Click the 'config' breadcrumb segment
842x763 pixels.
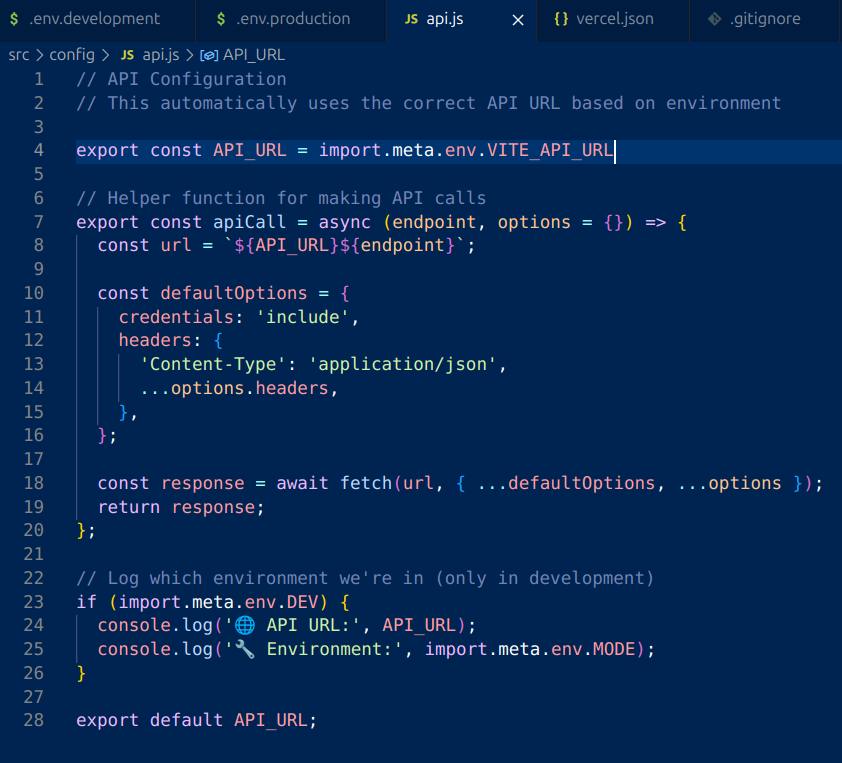pyautogui.click(x=72, y=55)
